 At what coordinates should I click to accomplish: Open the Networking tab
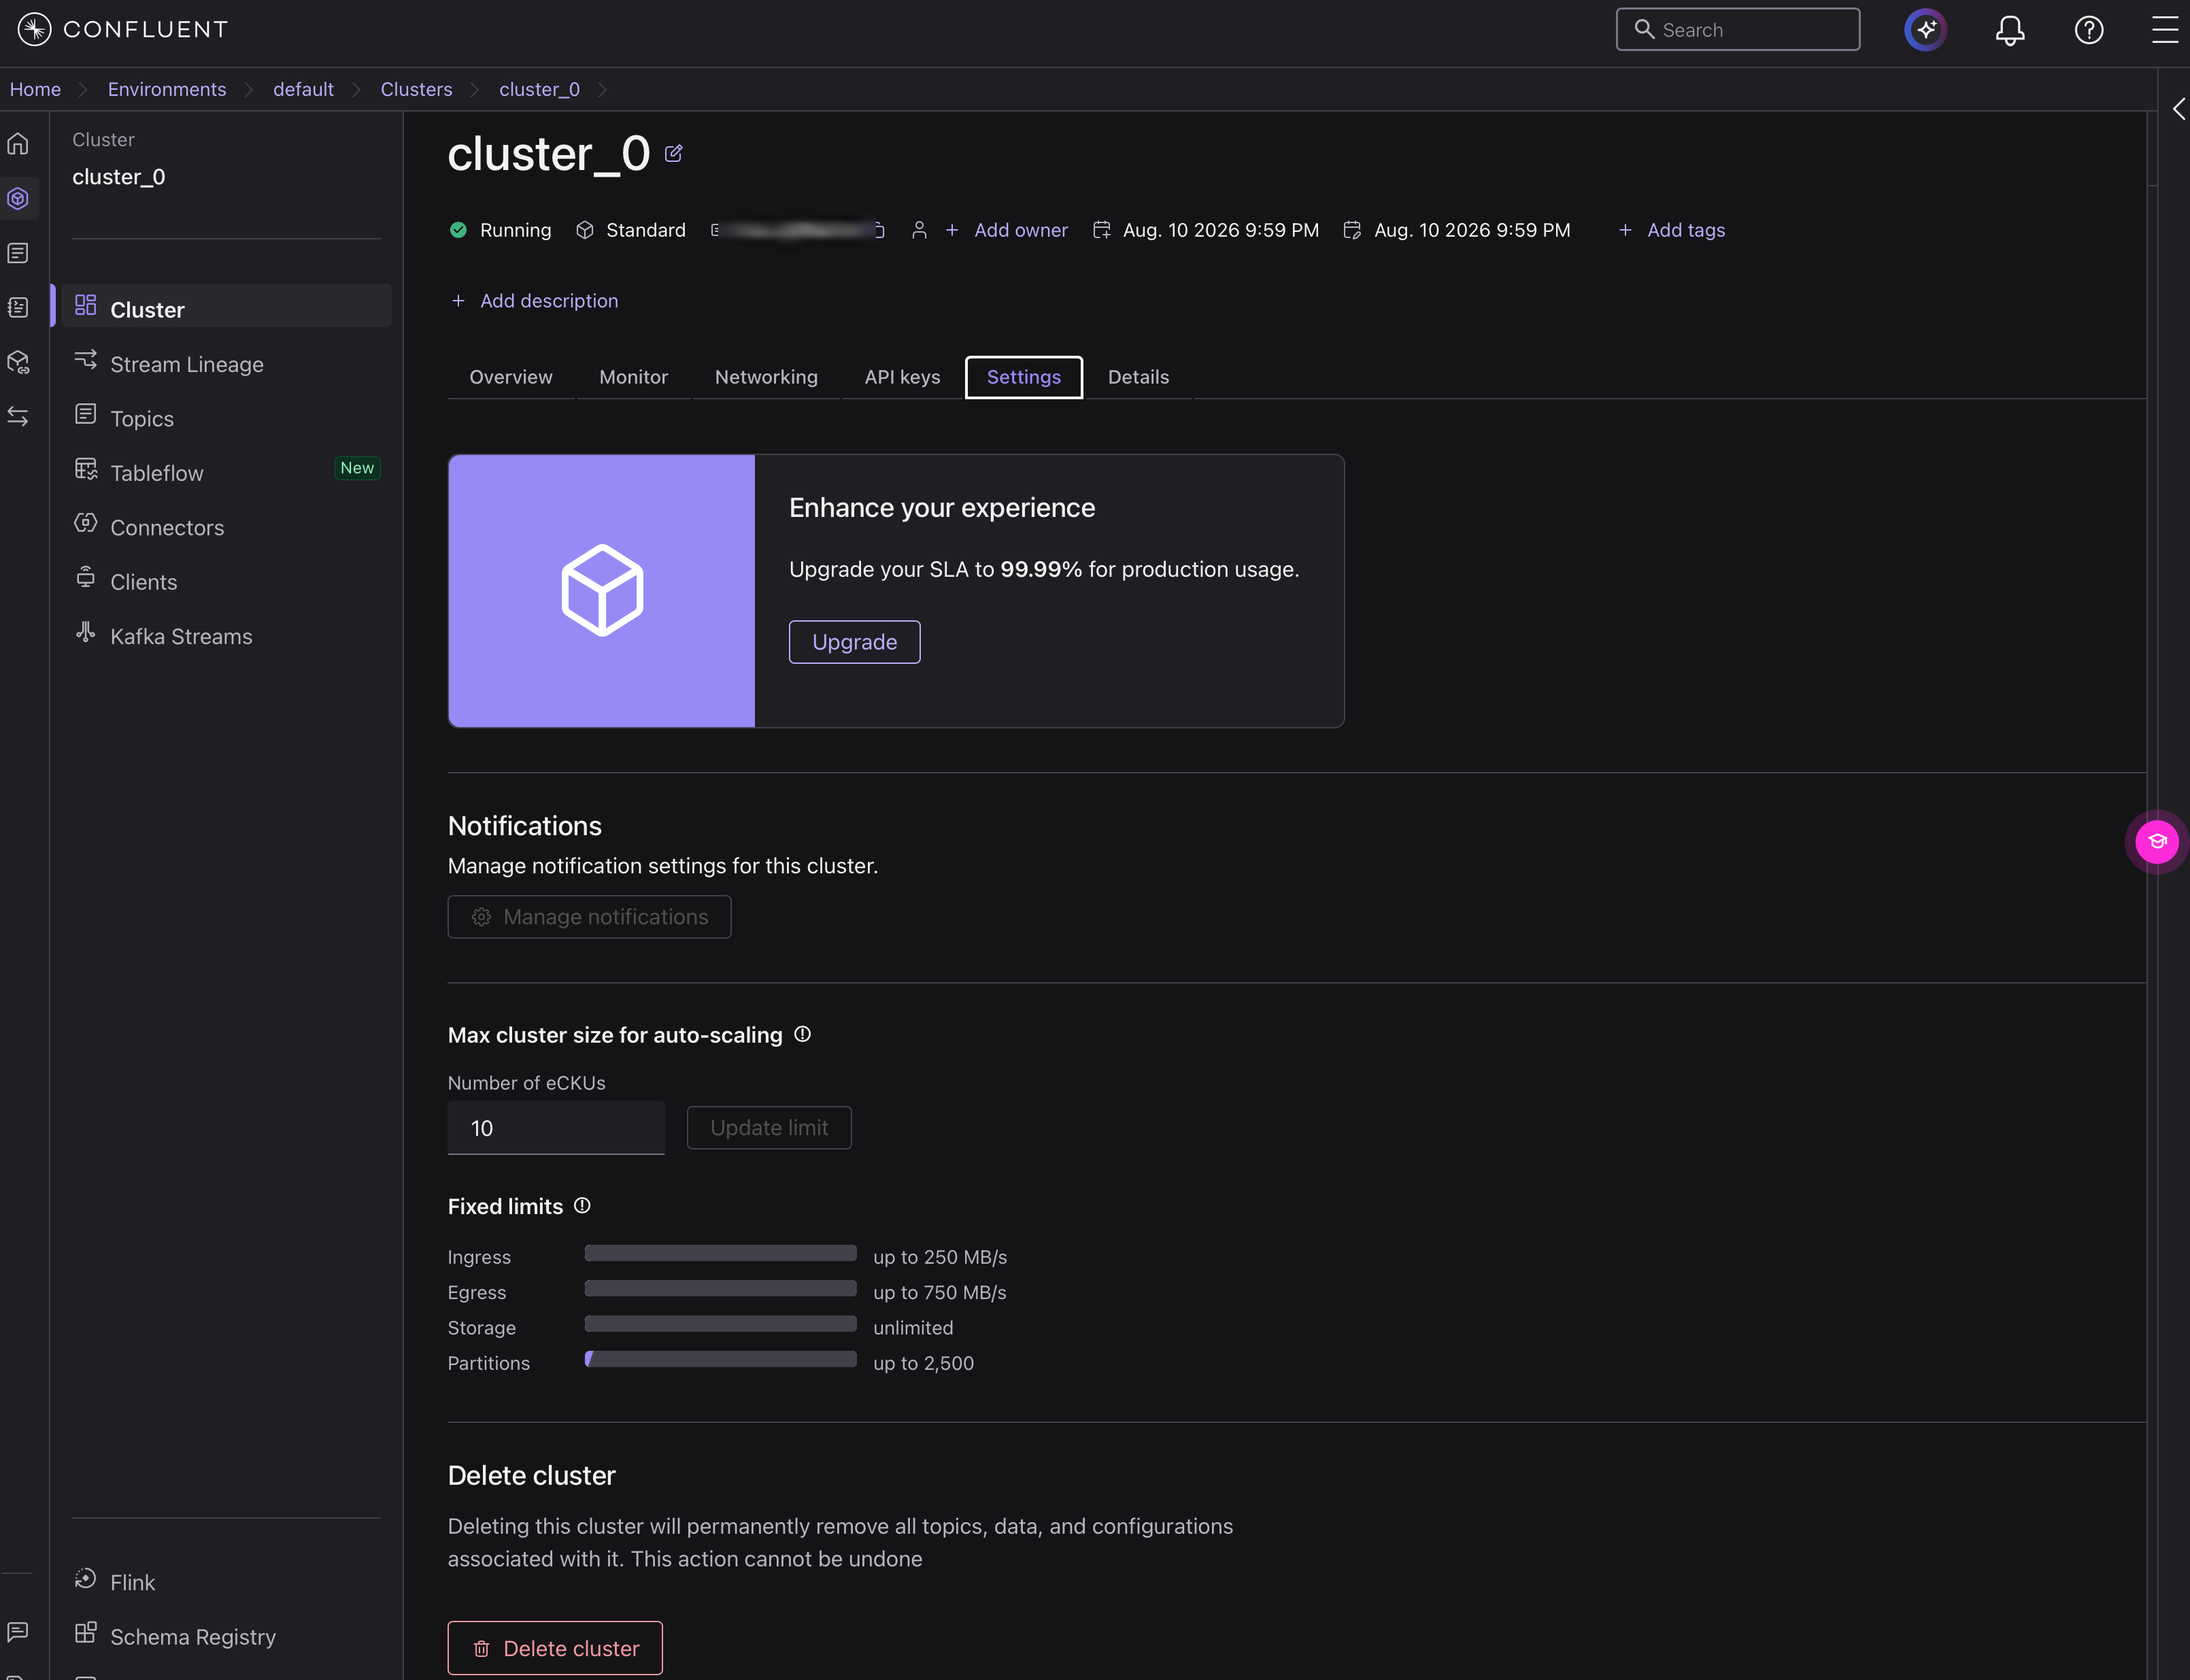(766, 377)
